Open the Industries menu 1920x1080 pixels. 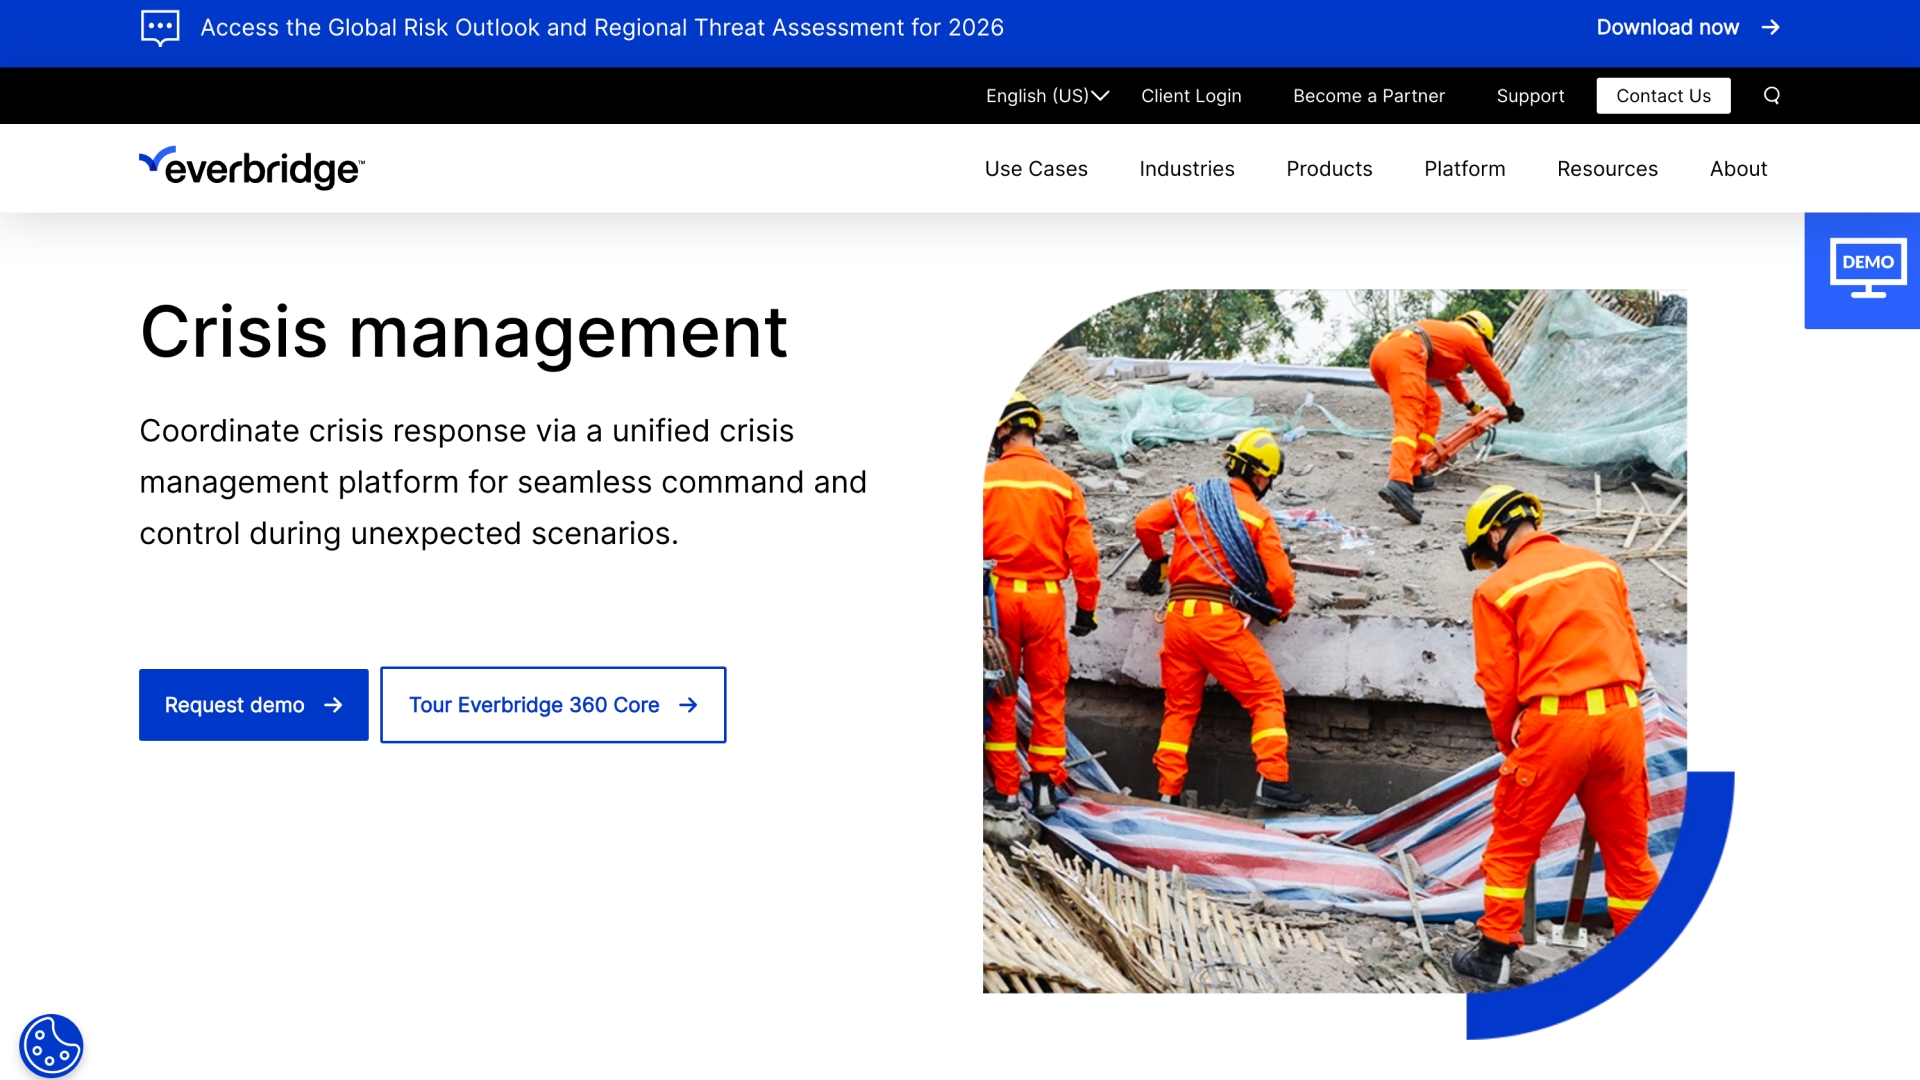click(1187, 168)
